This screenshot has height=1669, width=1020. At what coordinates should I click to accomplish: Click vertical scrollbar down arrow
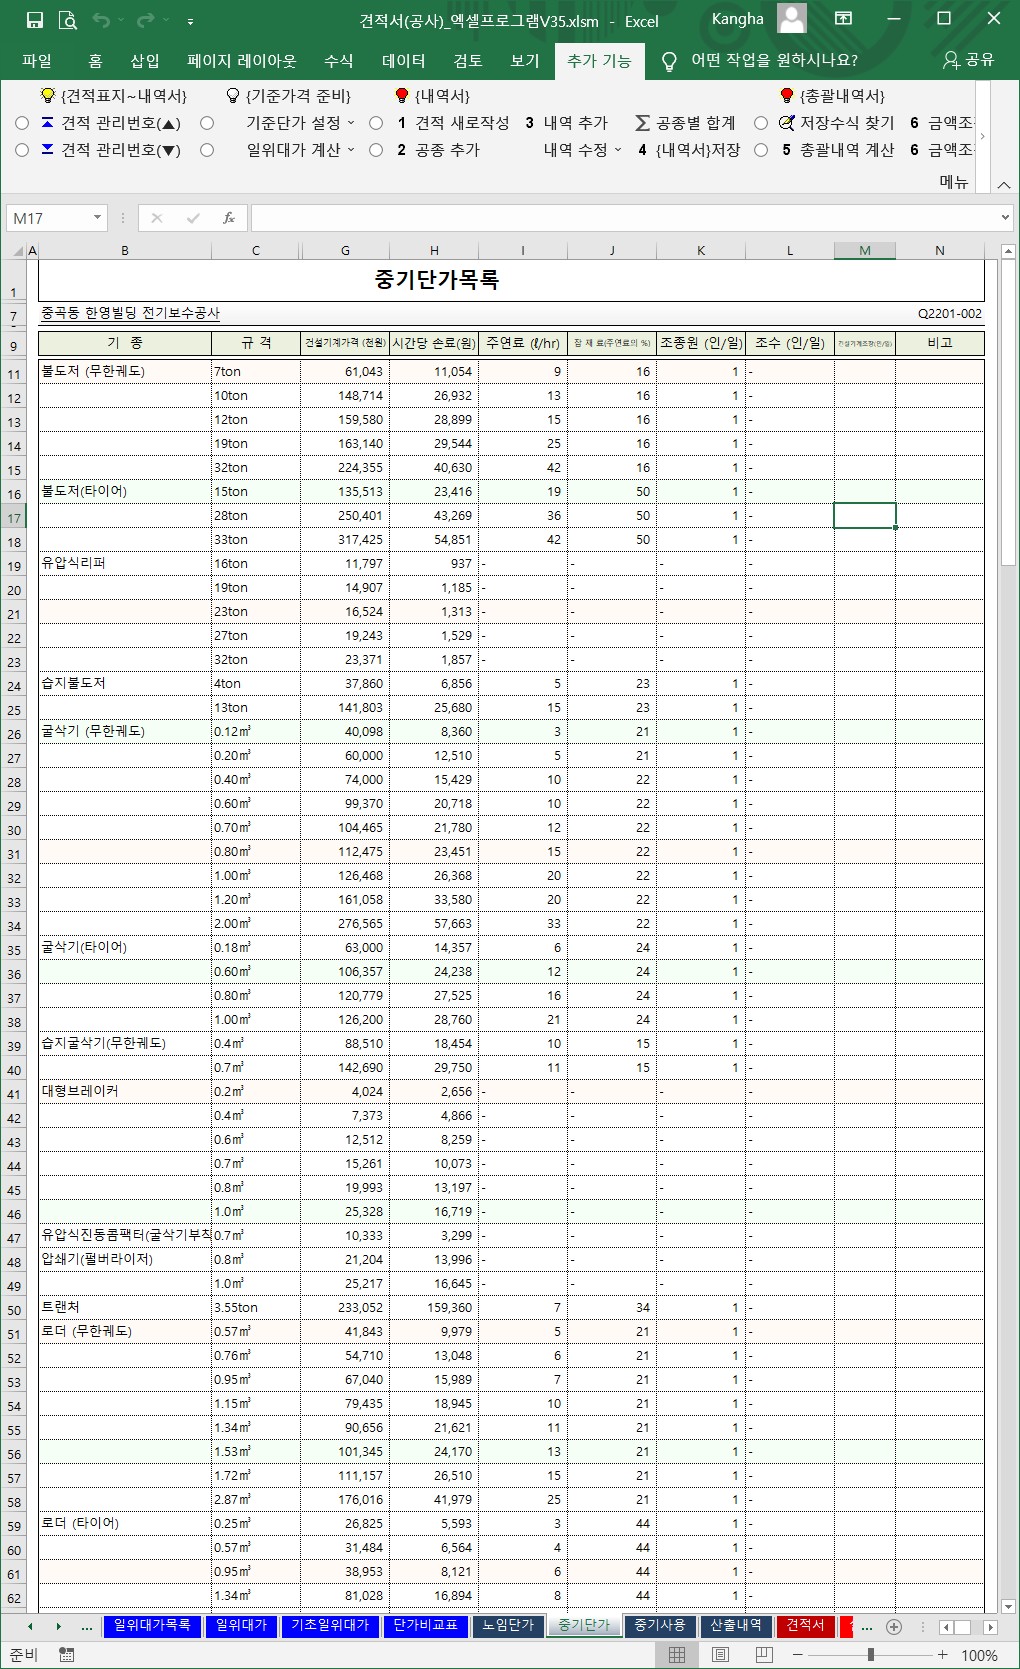click(1008, 1607)
